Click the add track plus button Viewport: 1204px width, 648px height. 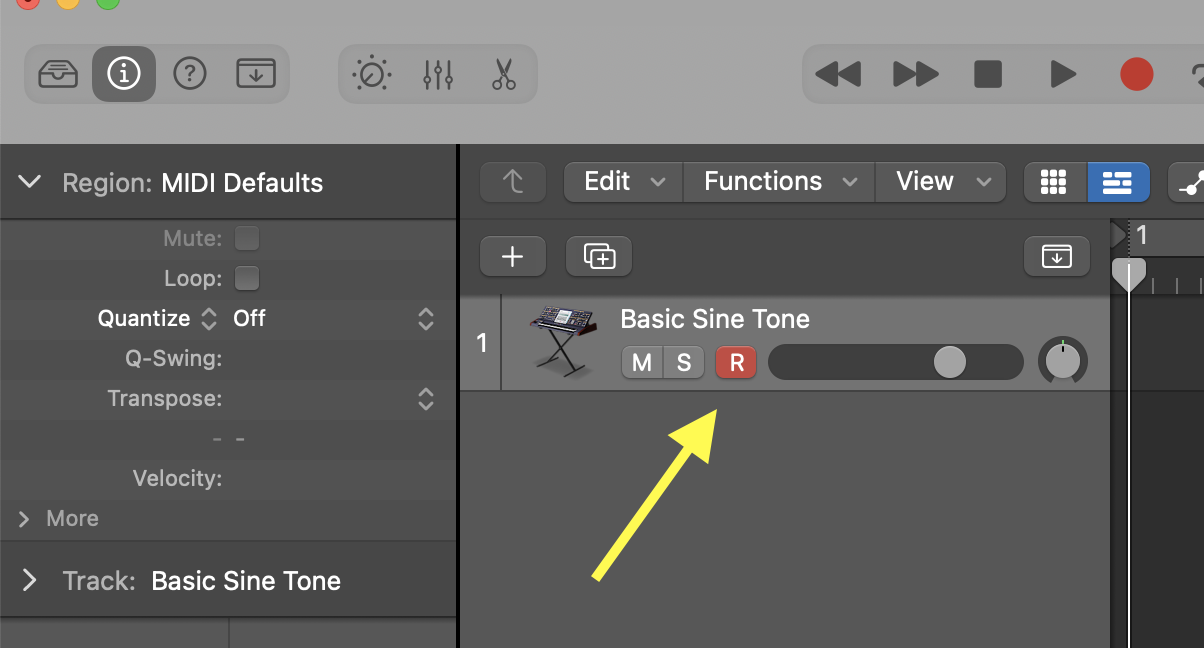point(513,257)
